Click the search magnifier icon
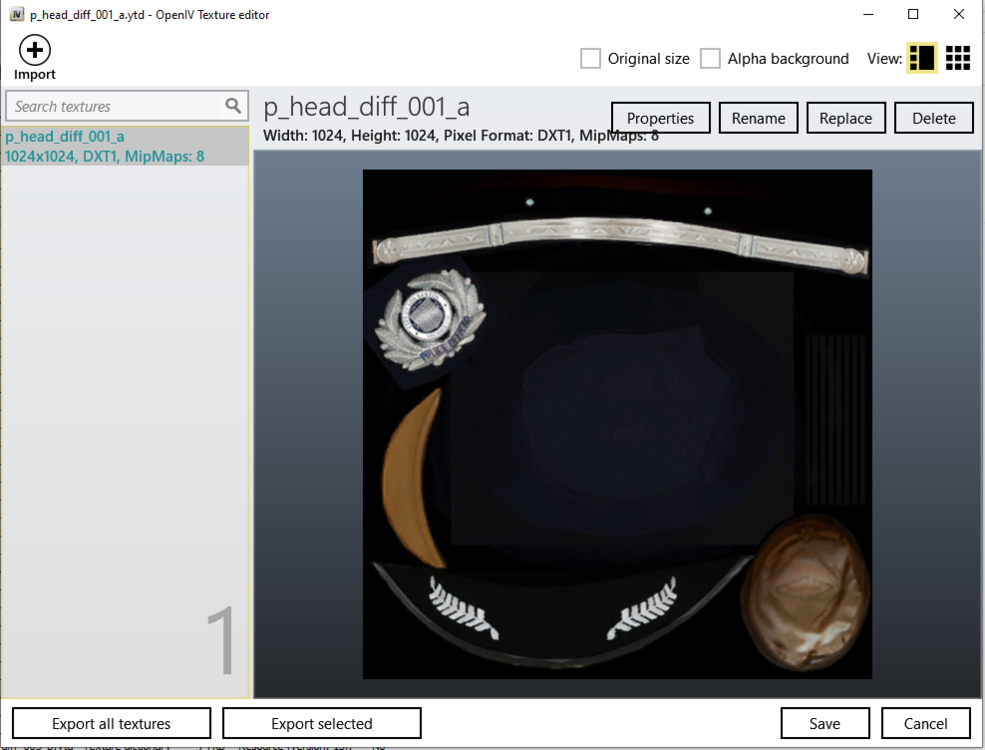Image resolution: width=985 pixels, height=750 pixels. [x=235, y=104]
